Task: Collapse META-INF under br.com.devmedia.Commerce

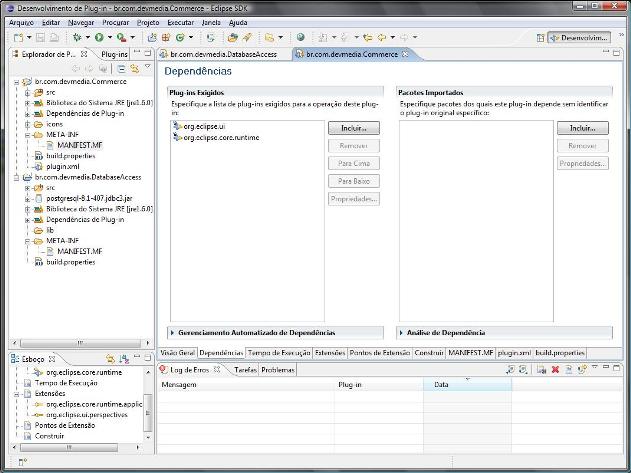Action: point(27,135)
